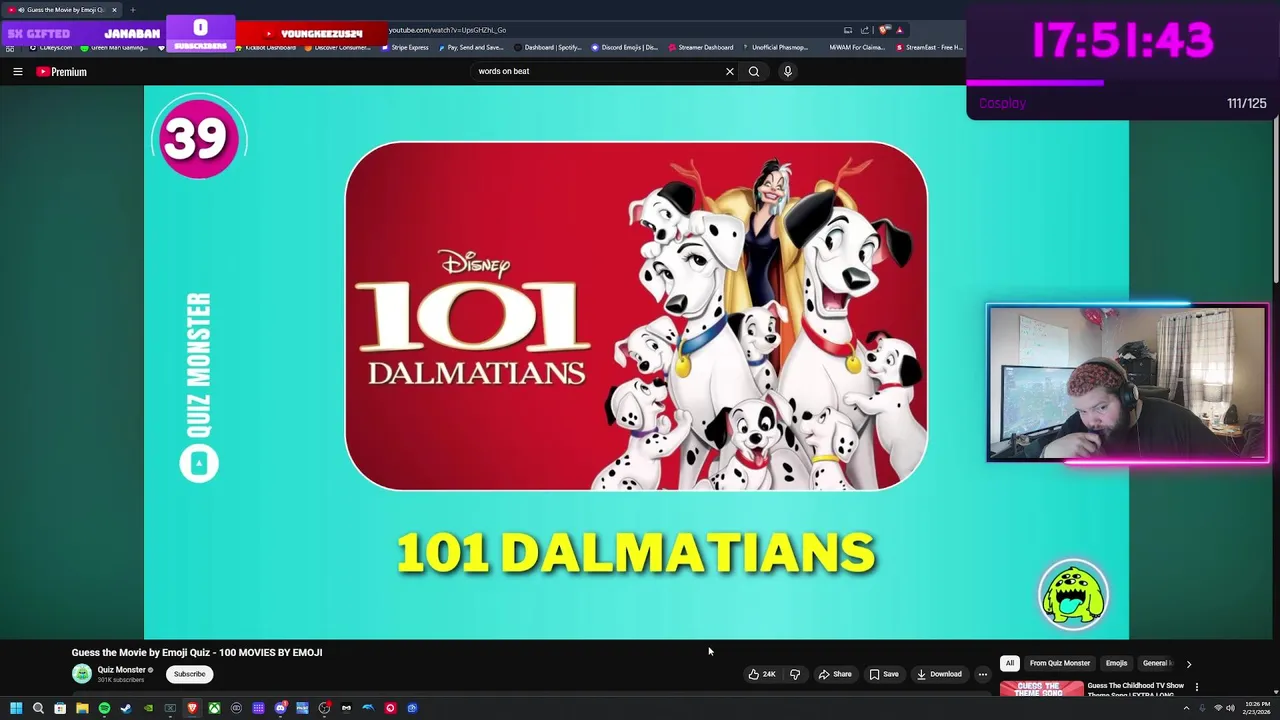The height and width of the screenshot is (720, 1280).
Task: Switch to the 'Guess the Movie by Emoji' browser tab
Action: click(x=62, y=10)
